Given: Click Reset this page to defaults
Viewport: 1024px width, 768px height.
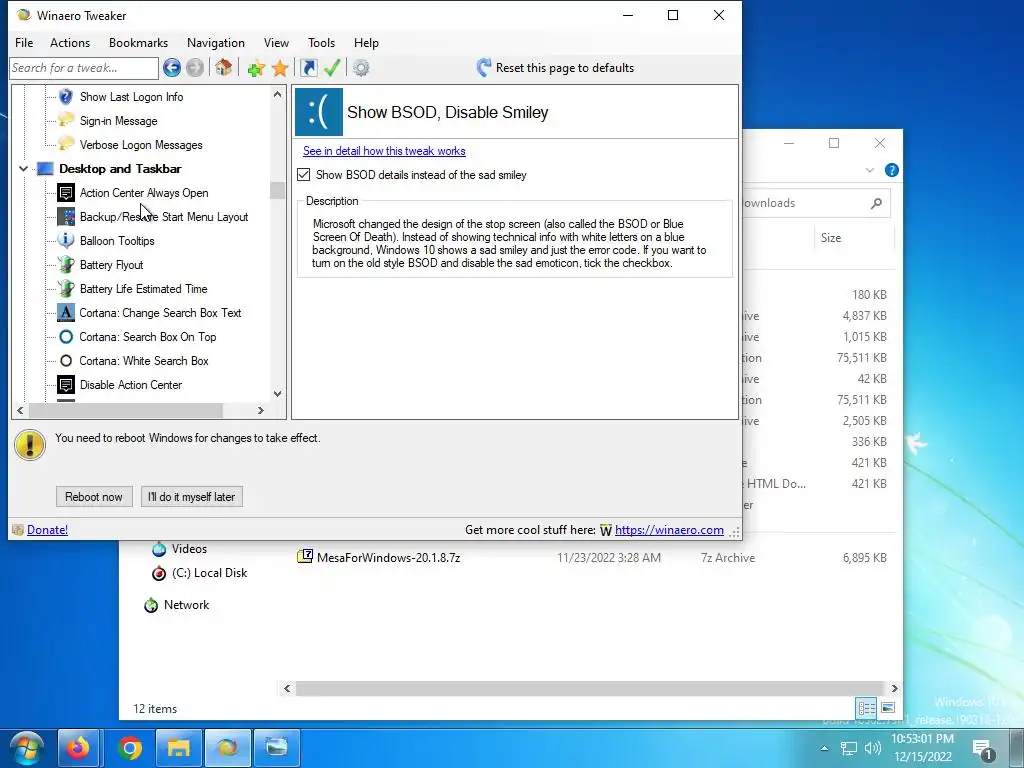Looking at the screenshot, I should click(x=556, y=67).
